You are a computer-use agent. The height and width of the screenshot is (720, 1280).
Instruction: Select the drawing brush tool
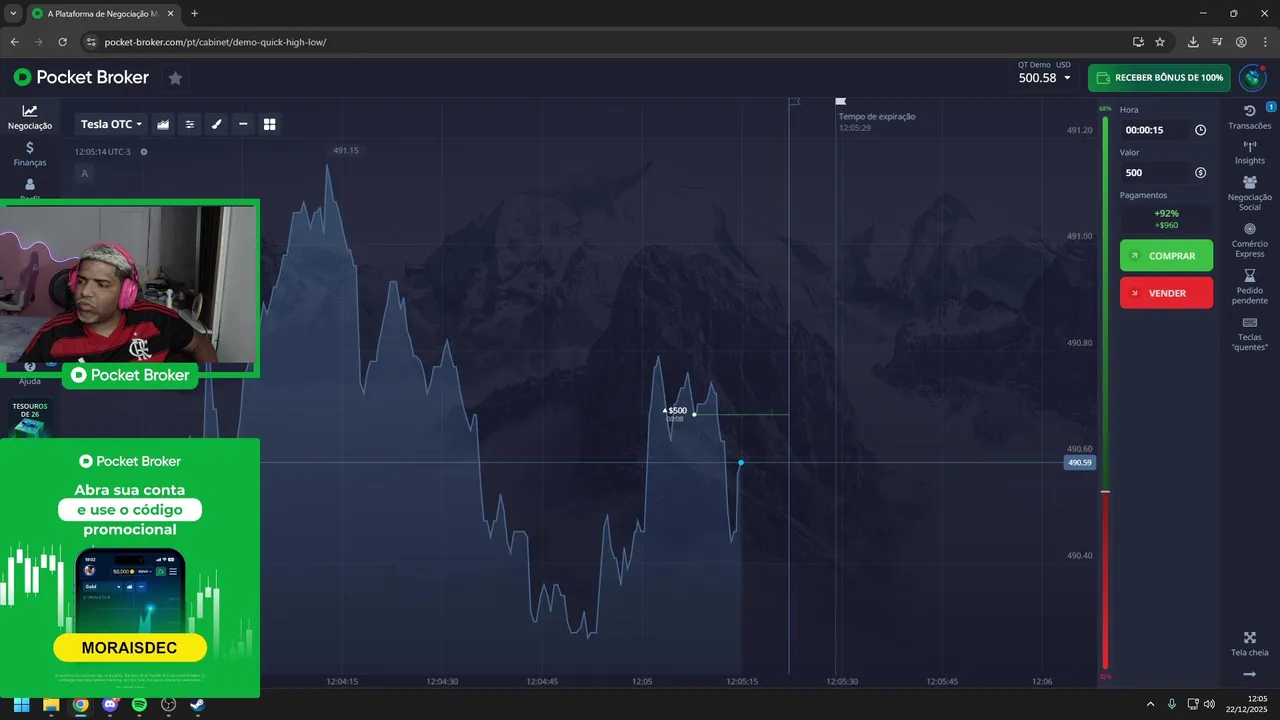coord(216,124)
